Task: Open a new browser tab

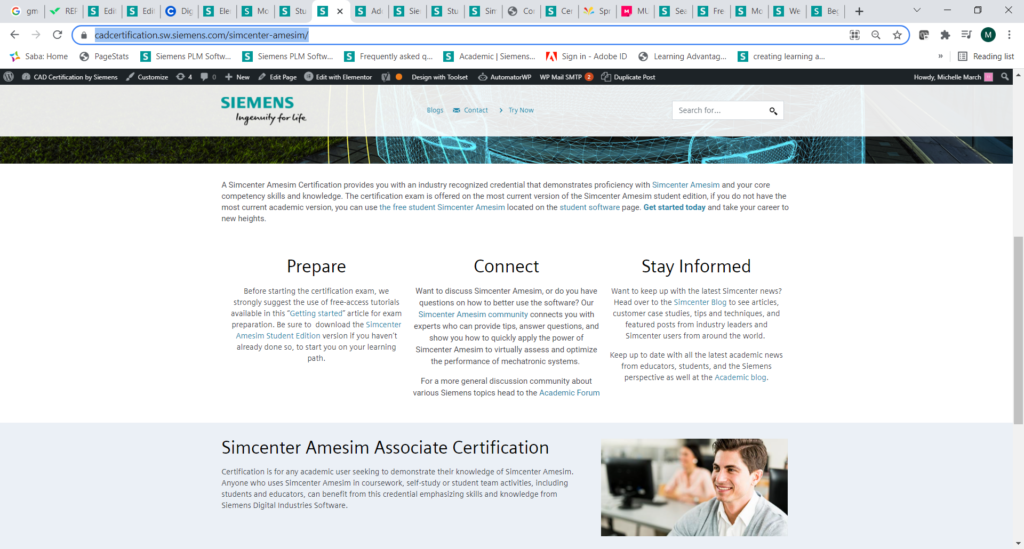Action: pos(859,11)
